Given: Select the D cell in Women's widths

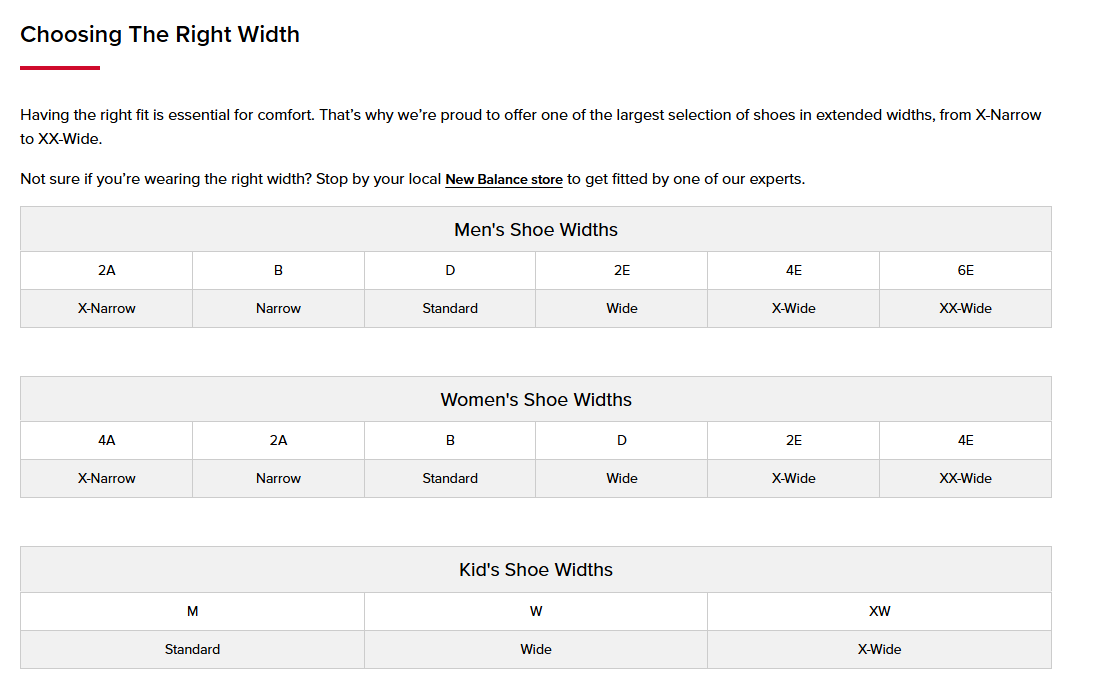Looking at the screenshot, I should (x=622, y=441).
